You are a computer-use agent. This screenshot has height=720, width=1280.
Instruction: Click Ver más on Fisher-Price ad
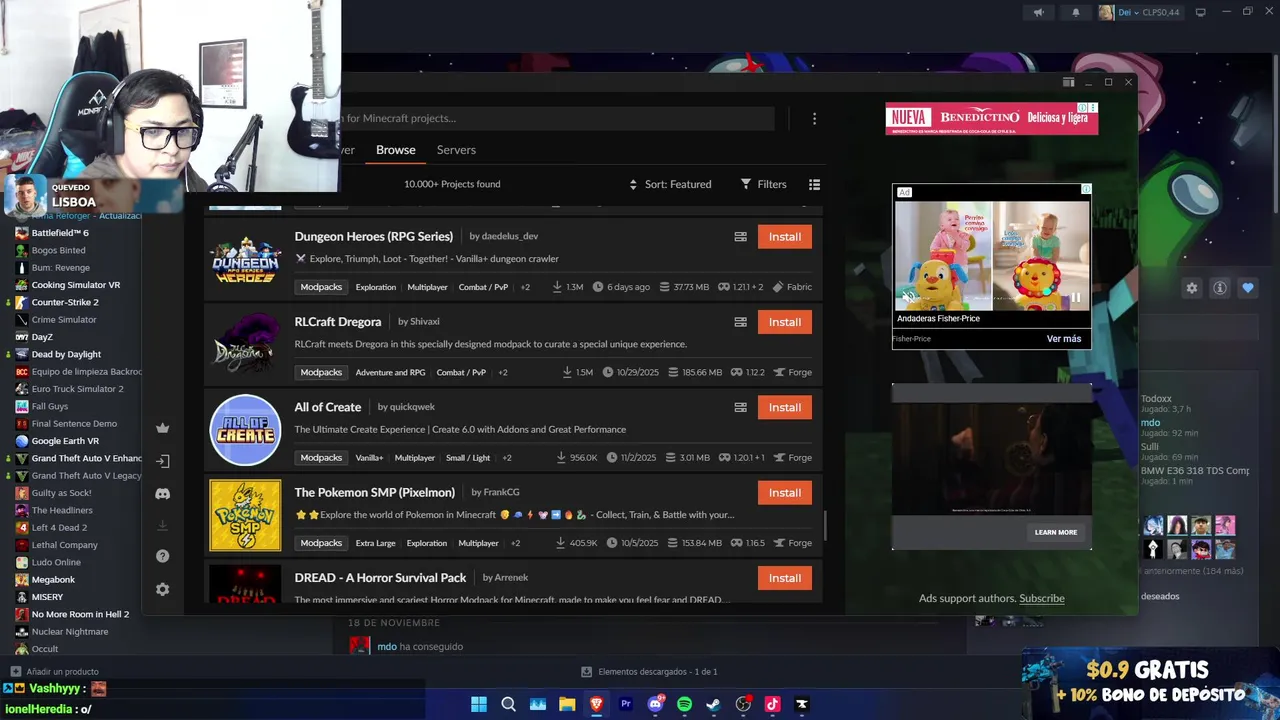tap(1064, 339)
